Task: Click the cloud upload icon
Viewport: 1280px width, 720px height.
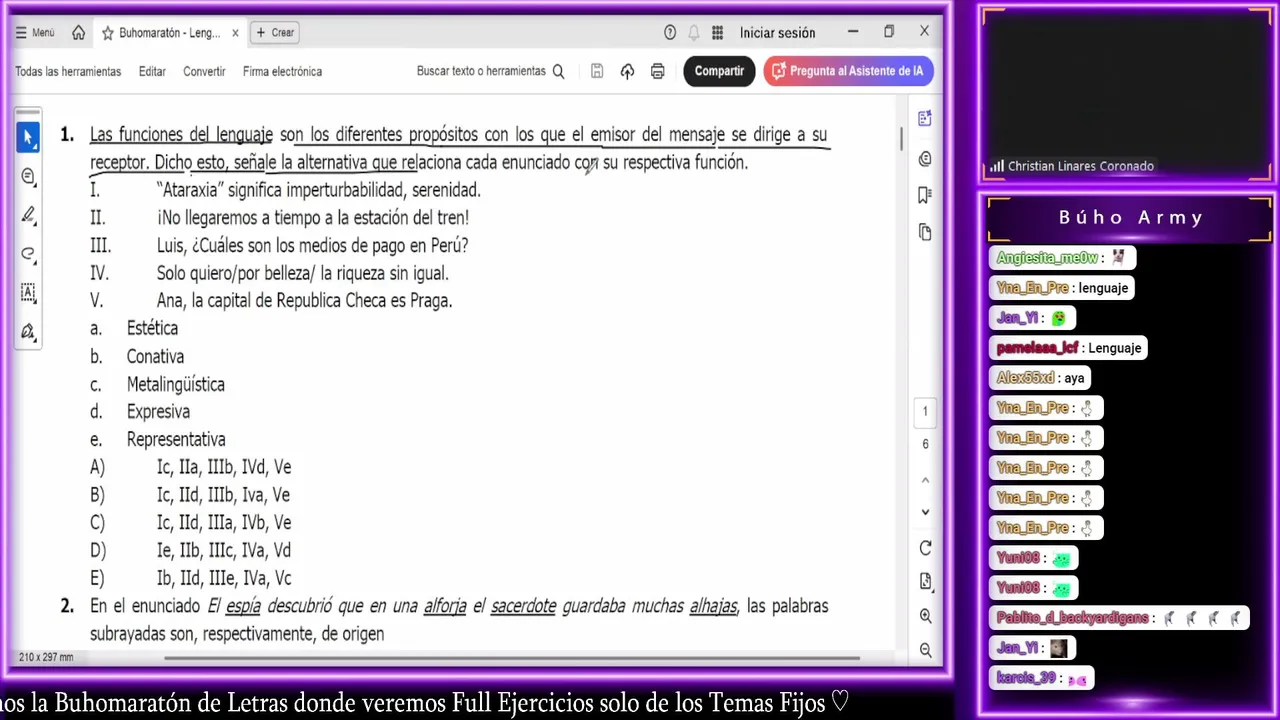Action: 627,71
